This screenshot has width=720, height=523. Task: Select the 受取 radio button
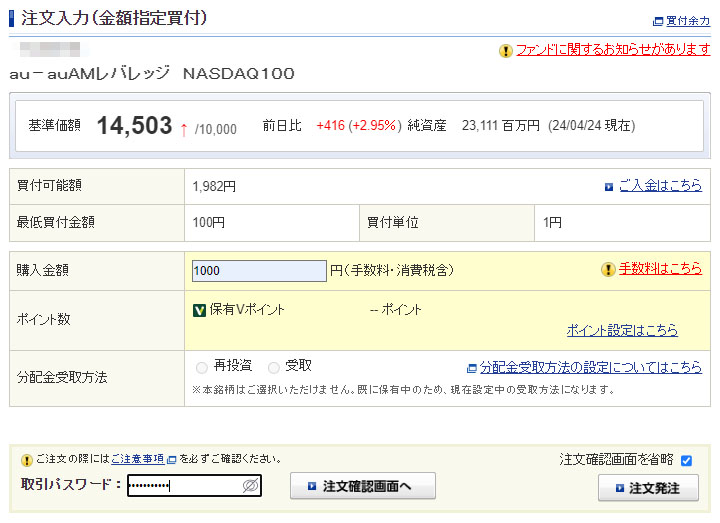(x=274, y=367)
